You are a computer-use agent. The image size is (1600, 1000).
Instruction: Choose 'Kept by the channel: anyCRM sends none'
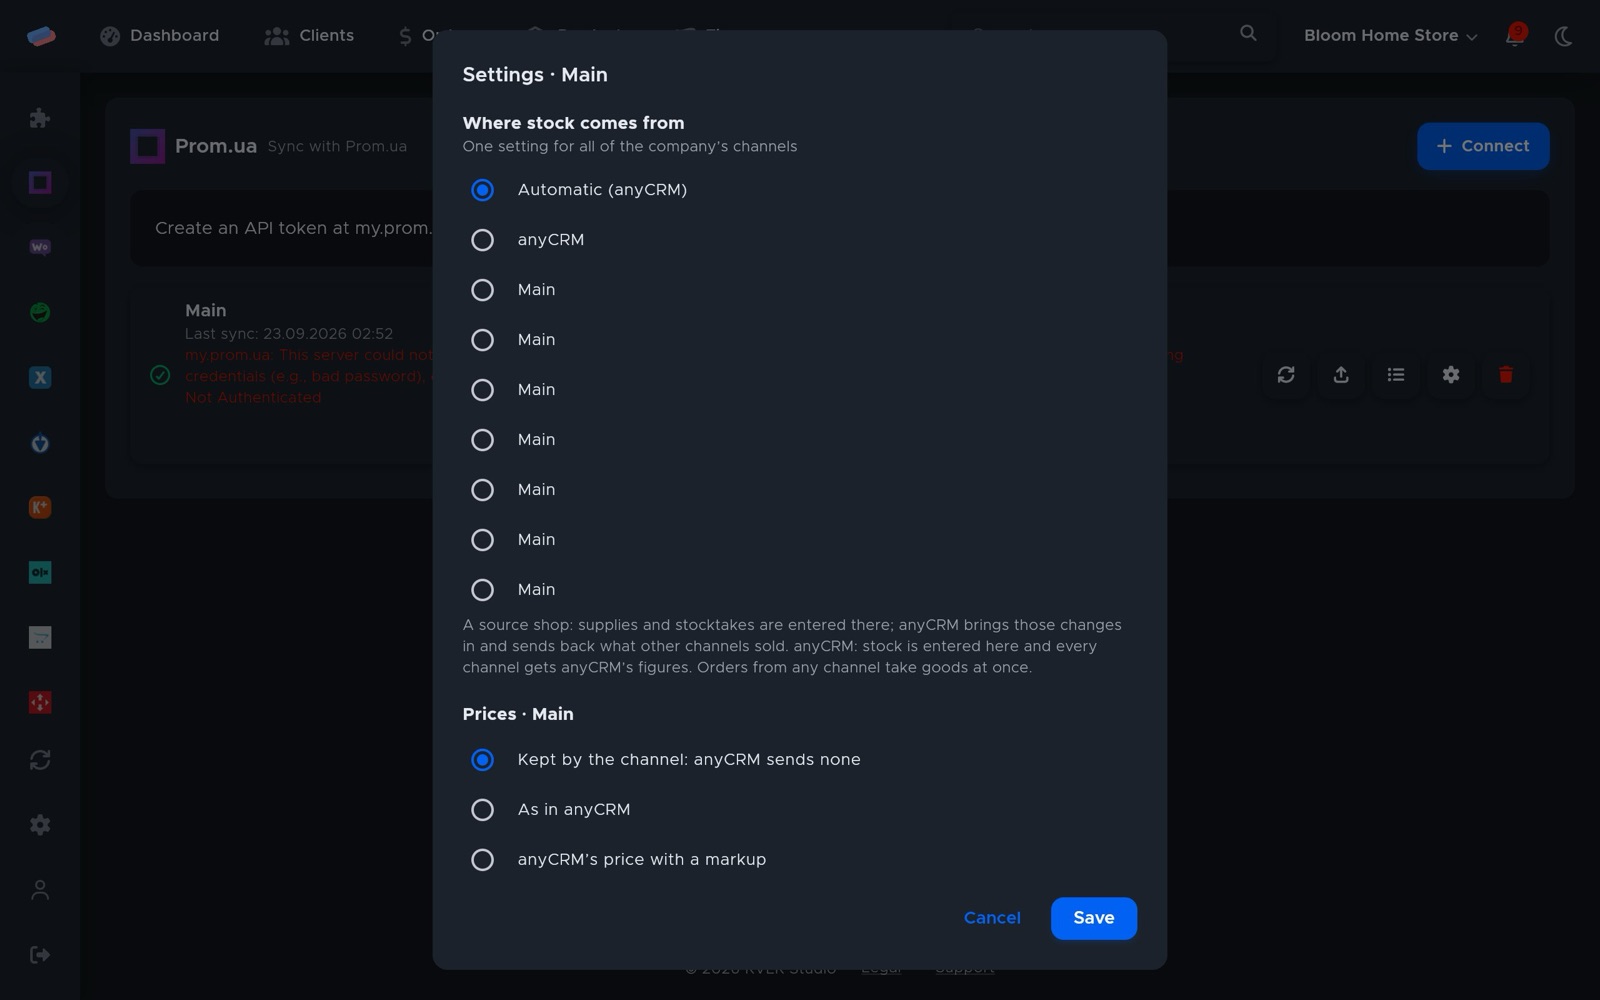point(482,760)
